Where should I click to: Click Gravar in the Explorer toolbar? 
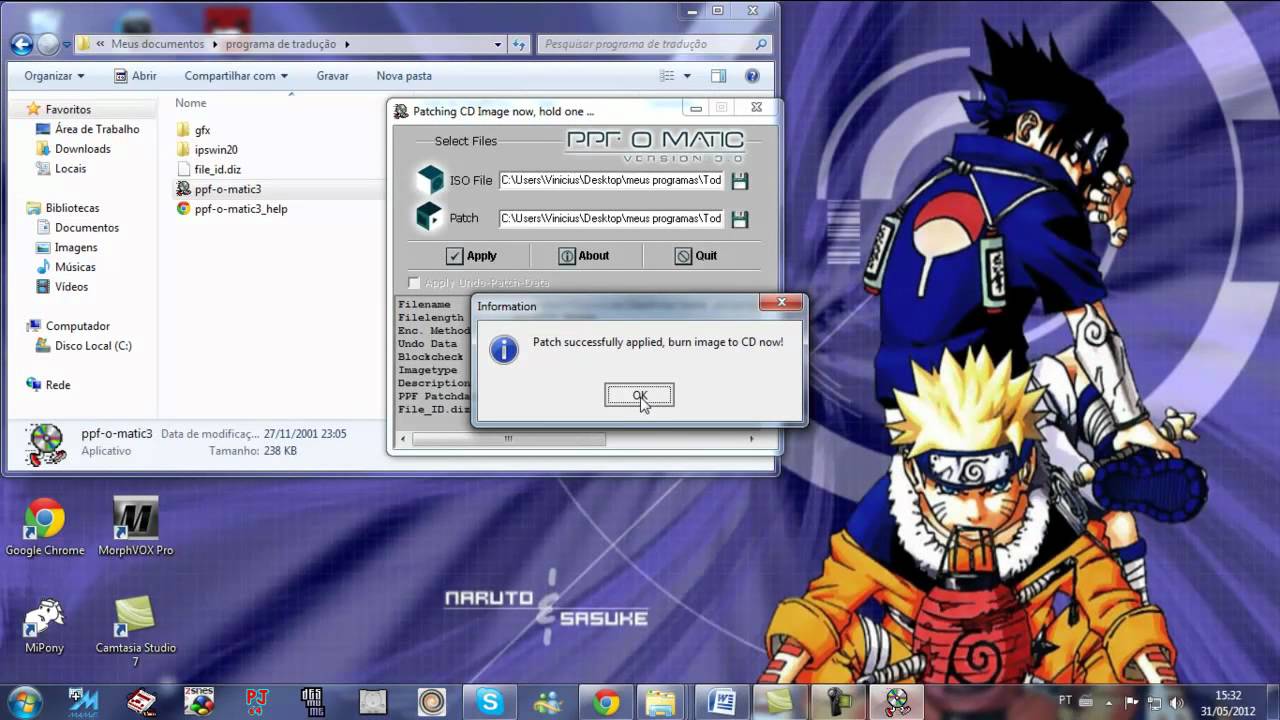332,76
